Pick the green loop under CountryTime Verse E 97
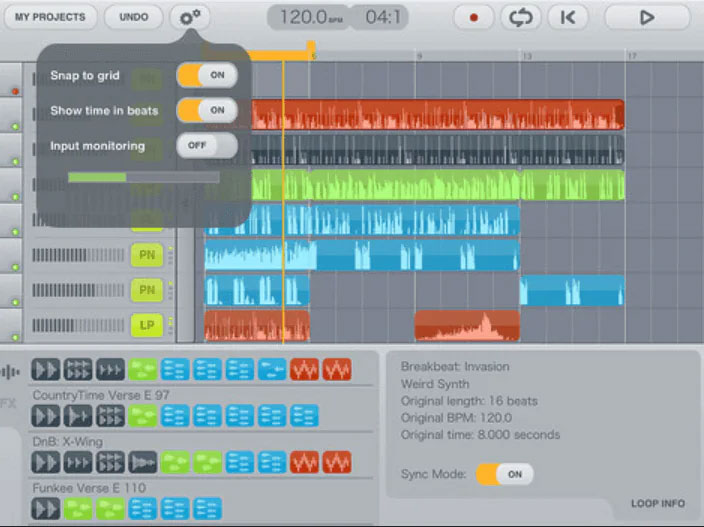Screen dimensions: 704x527 coord(142,416)
